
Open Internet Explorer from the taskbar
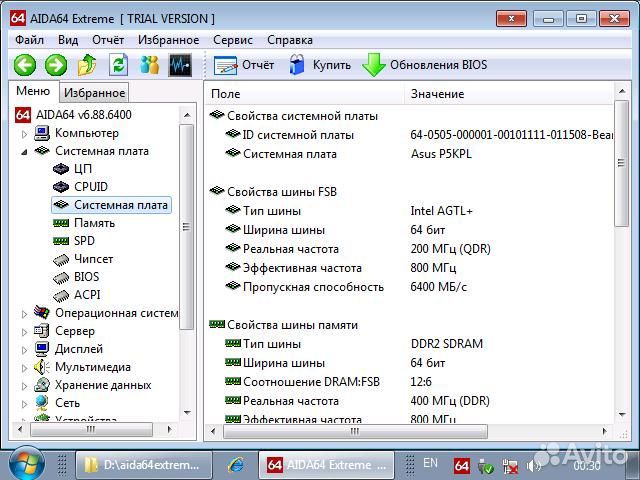tap(236, 465)
